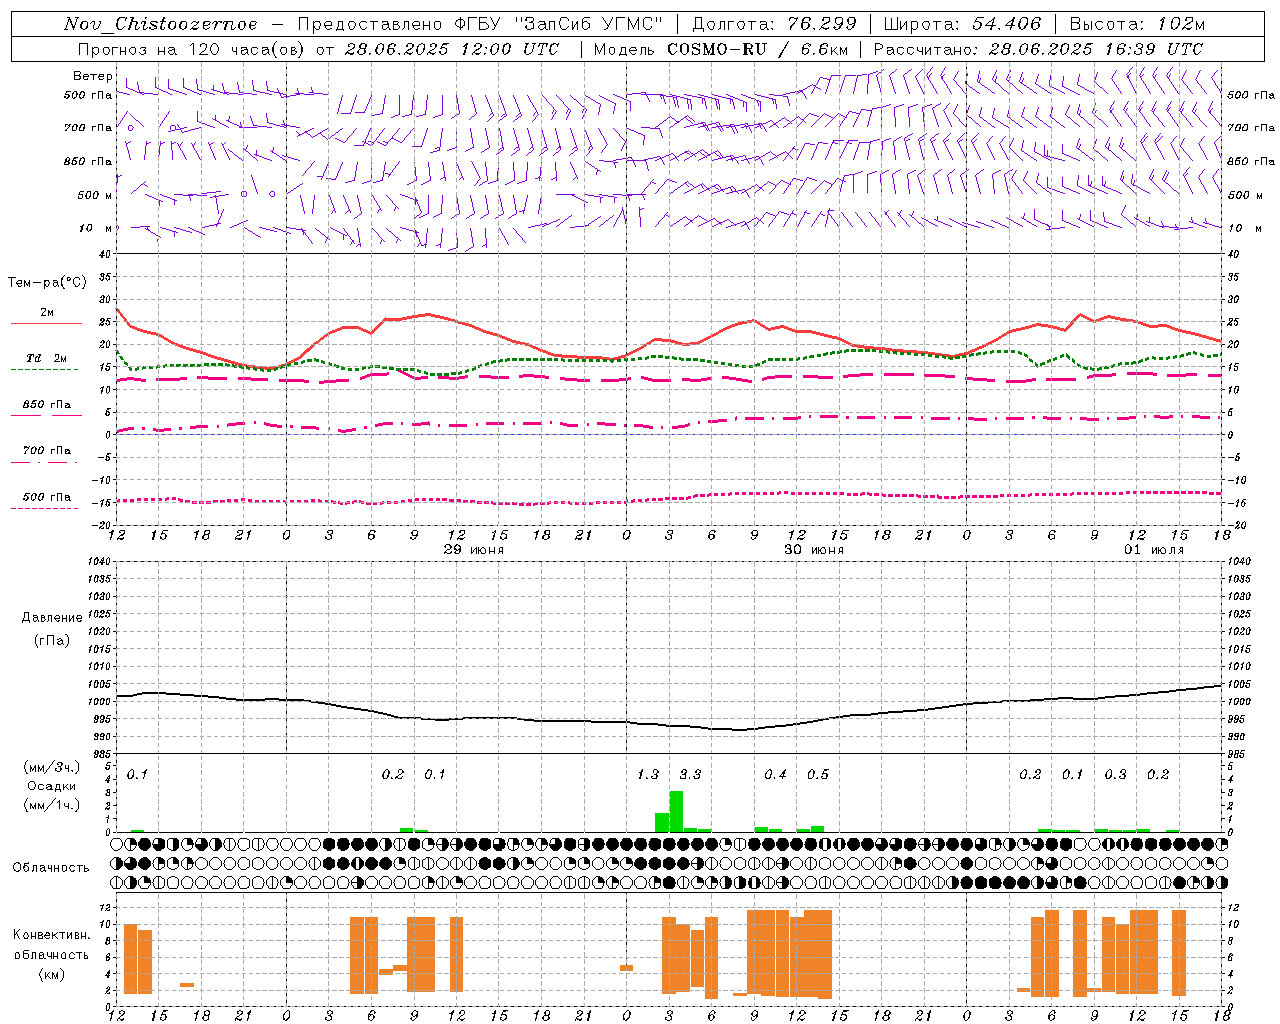Click the 1.3 precipitation amount
1280x1024 pixels.
(x=648, y=775)
